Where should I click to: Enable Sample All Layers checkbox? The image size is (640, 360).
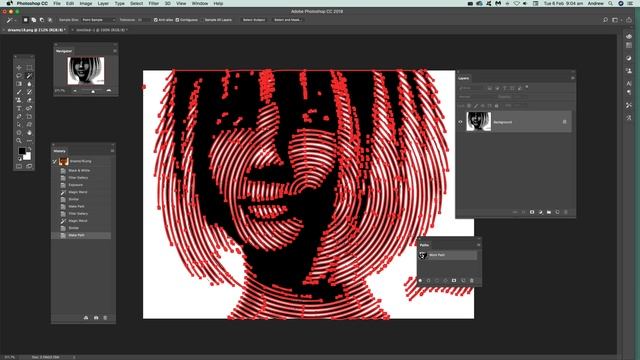[202, 20]
